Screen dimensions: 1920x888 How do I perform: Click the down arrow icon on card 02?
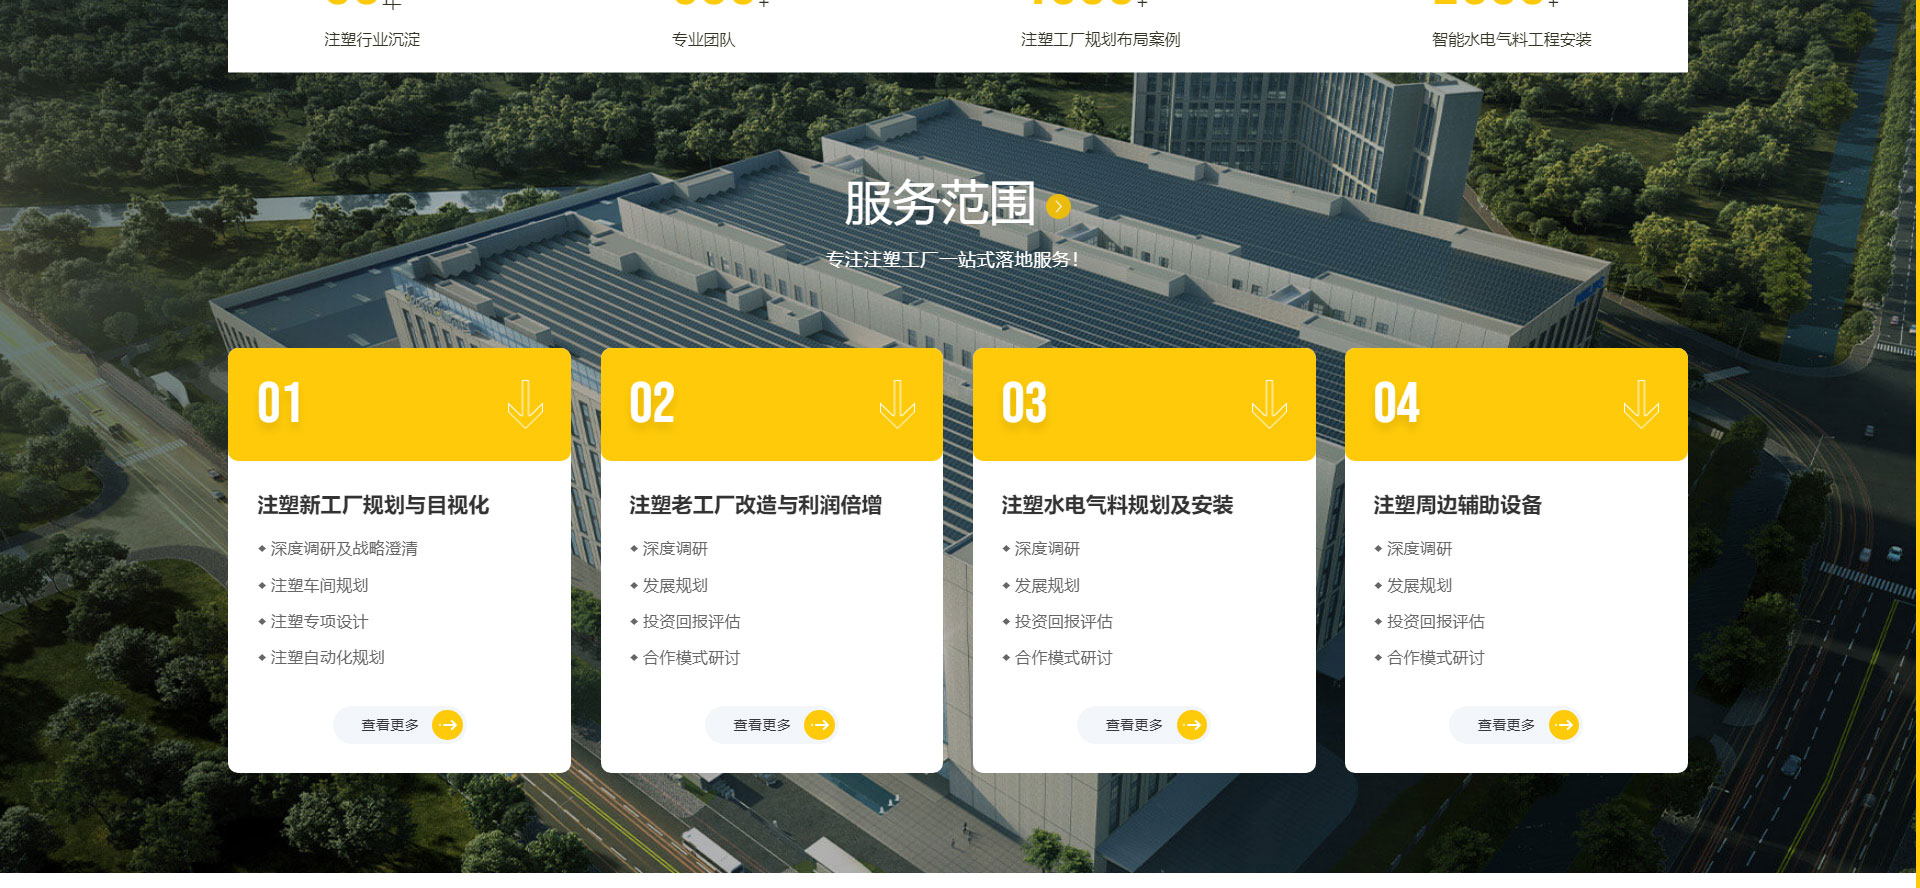tap(897, 404)
